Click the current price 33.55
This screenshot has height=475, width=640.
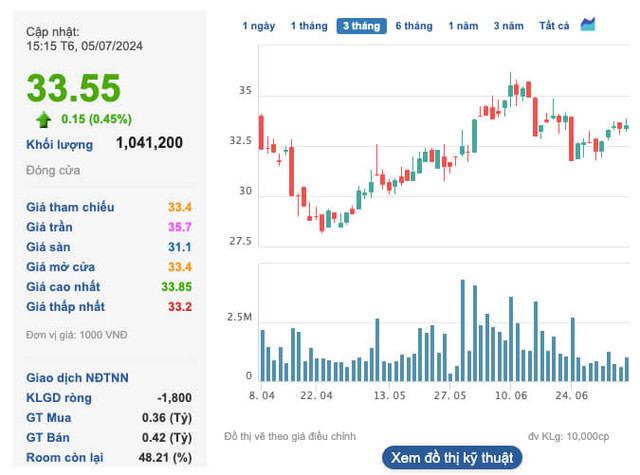coord(73,88)
